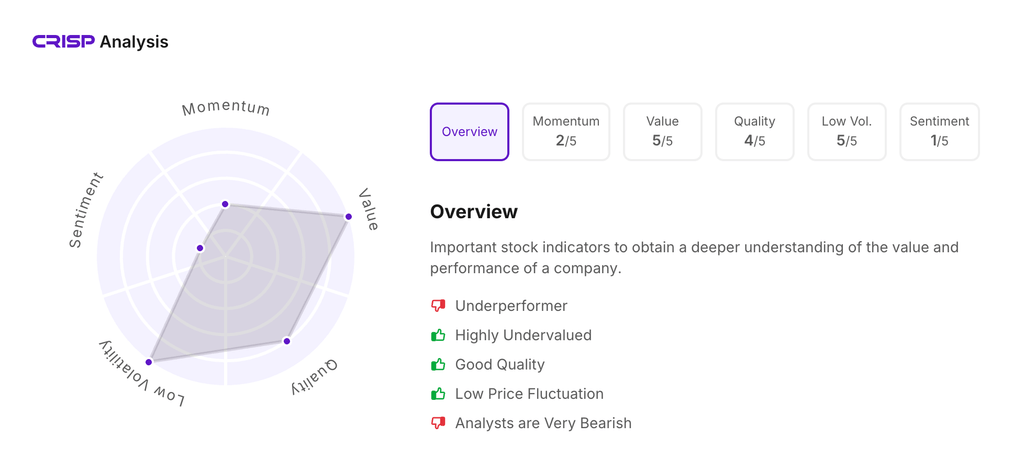This screenshot has width=1024, height=471.
Task: Open the Quality 4/5 tab
Action: [x=754, y=132]
